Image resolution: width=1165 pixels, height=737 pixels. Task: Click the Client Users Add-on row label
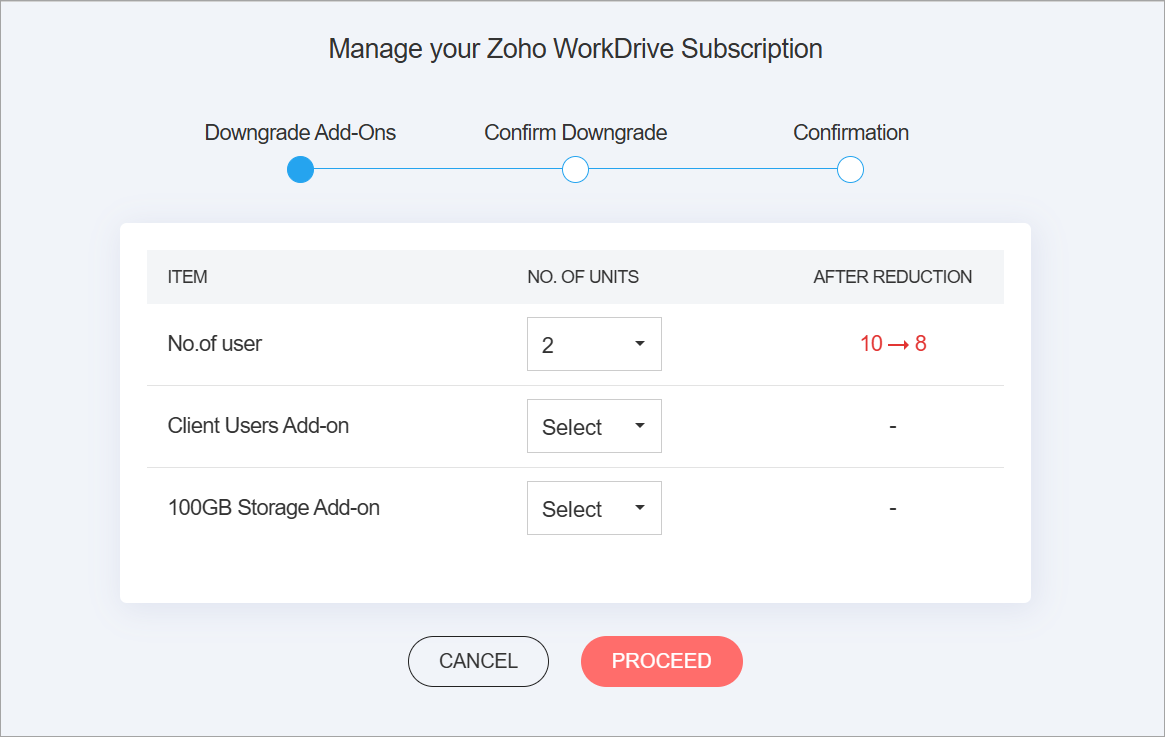pyautogui.click(x=258, y=426)
